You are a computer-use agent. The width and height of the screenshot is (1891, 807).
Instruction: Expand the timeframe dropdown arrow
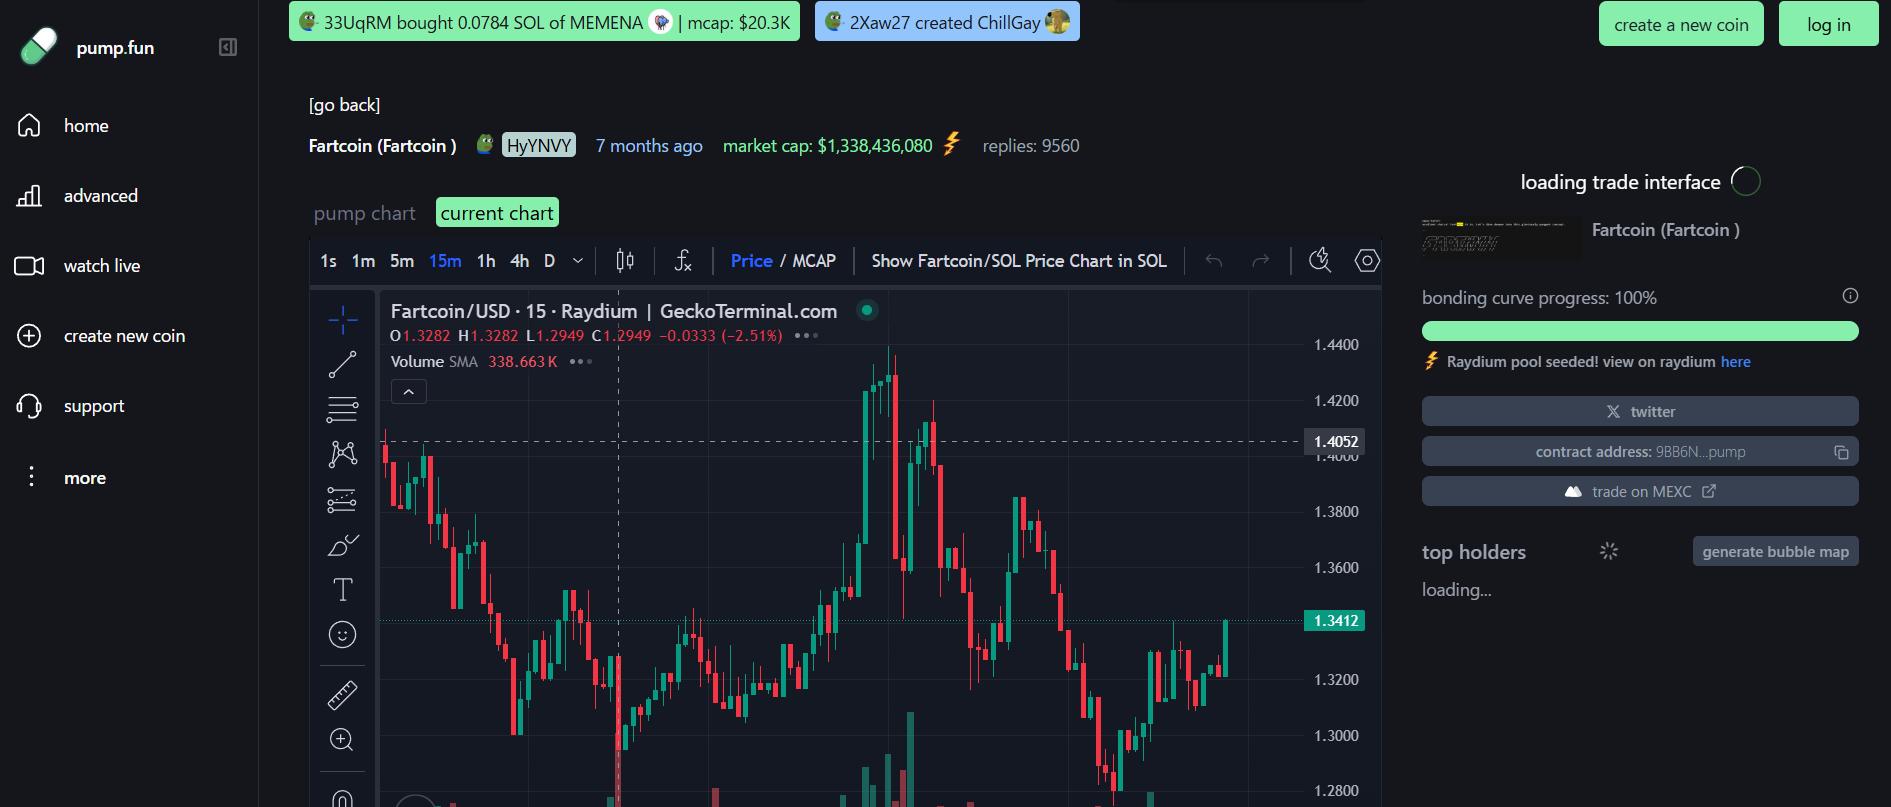pyautogui.click(x=578, y=261)
